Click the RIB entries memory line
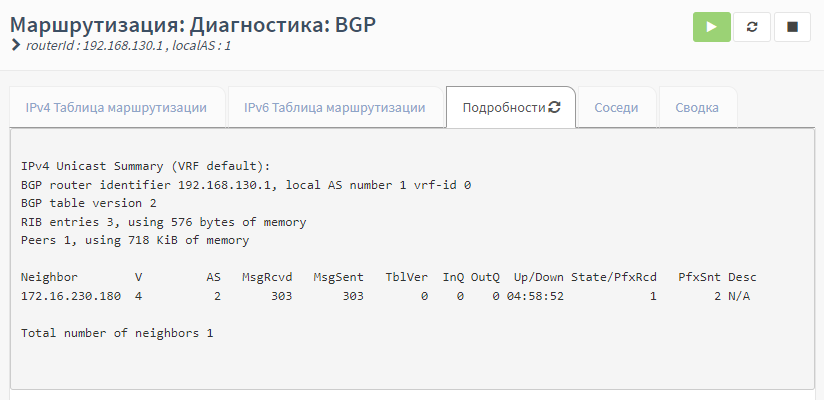 [x=163, y=222]
